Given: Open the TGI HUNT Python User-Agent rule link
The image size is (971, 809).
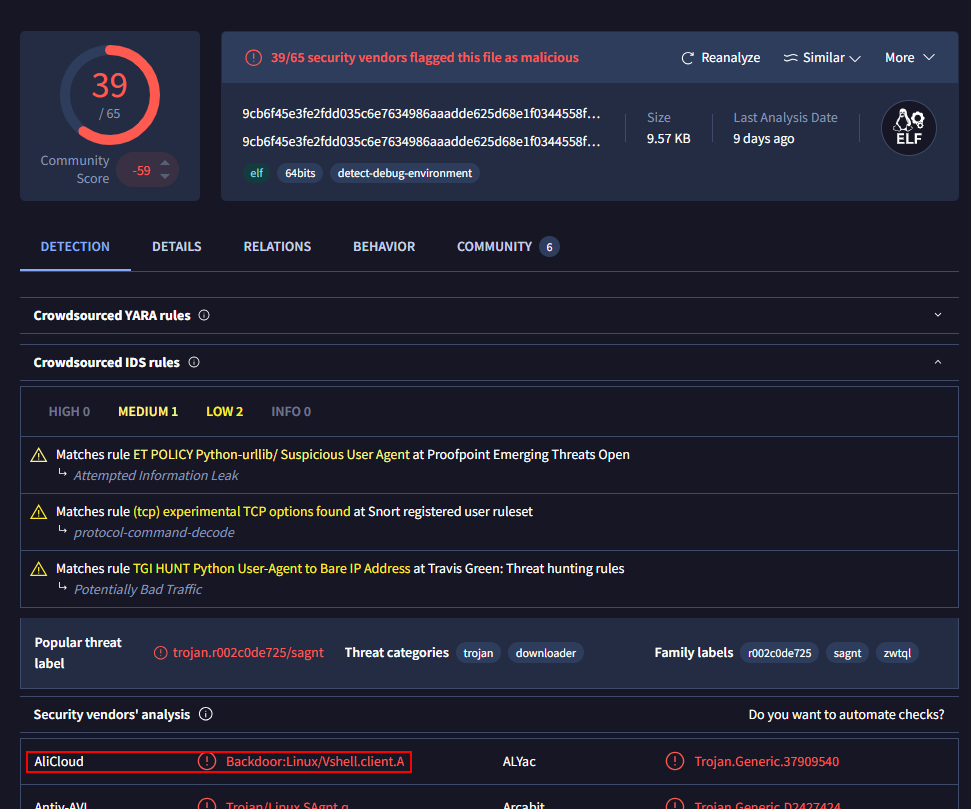Looking at the screenshot, I should click(271, 569).
